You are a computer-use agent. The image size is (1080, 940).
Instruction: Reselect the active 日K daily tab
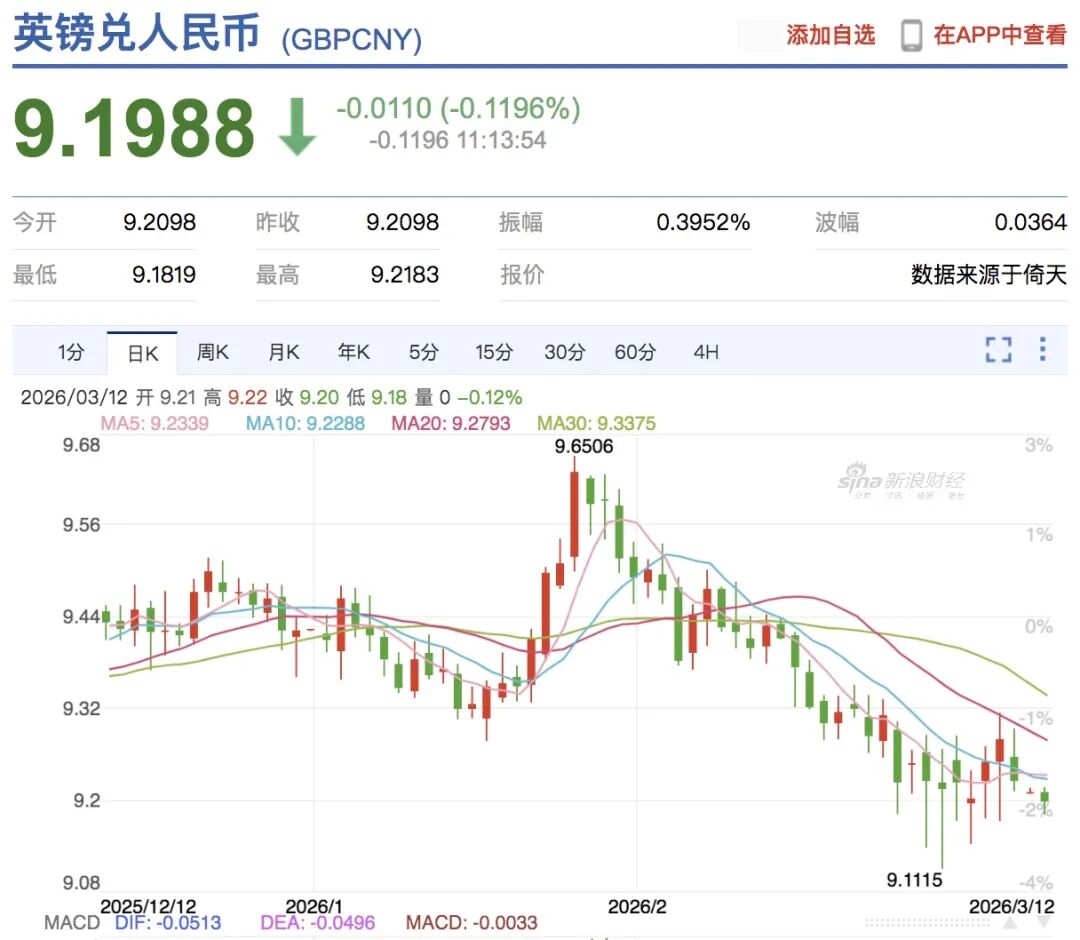(142, 352)
